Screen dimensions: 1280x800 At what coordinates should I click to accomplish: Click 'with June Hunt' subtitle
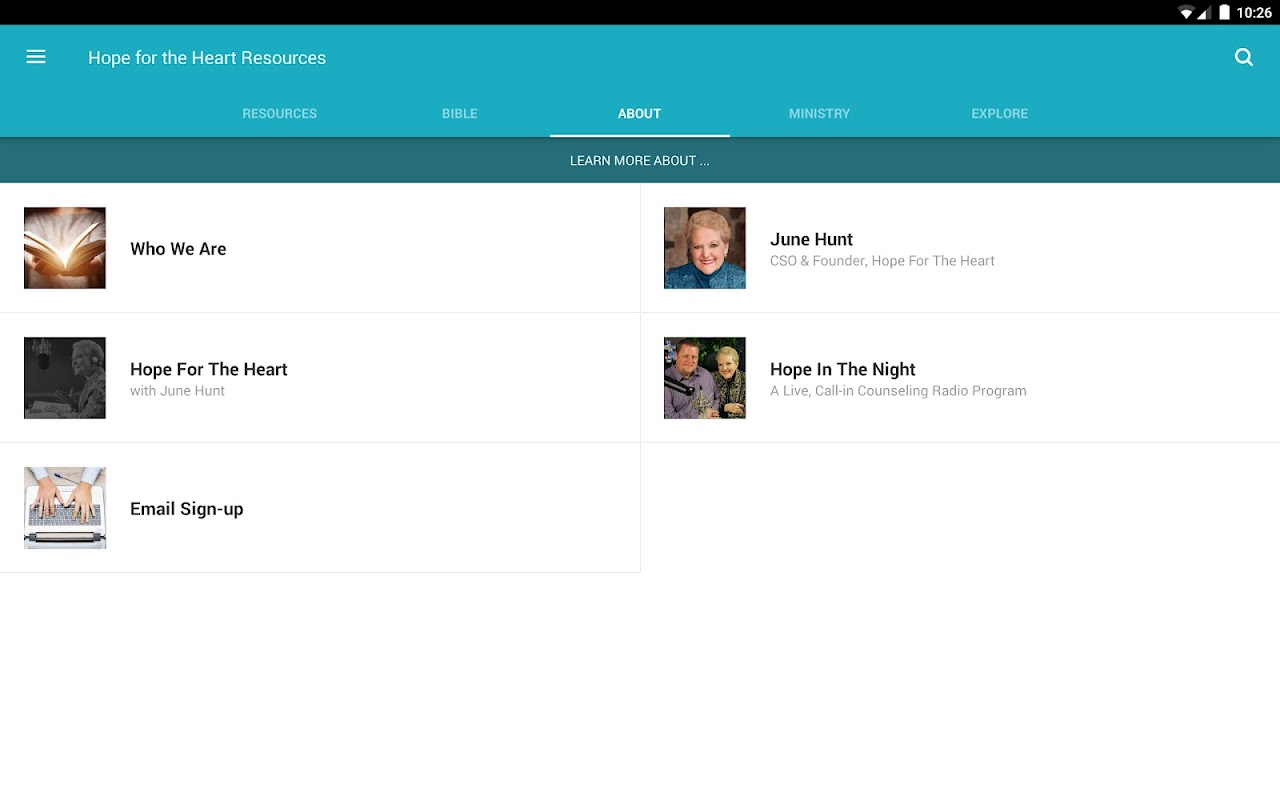(x=177, y=391)
